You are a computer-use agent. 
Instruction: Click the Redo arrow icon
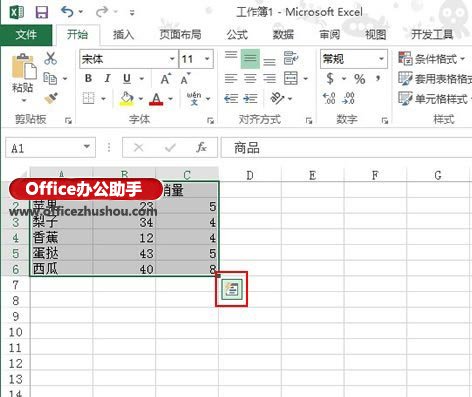coord(101,12)
